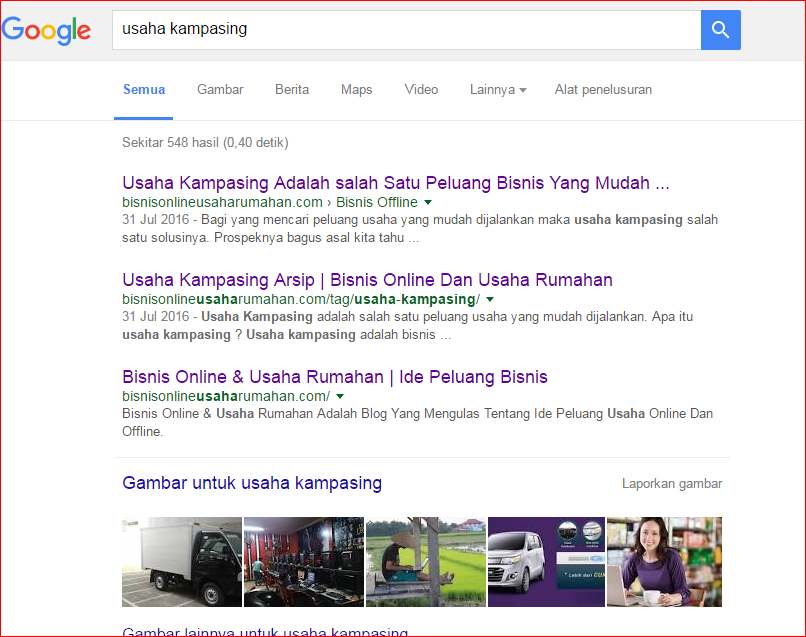Click snippet text starting 'Bagi yang mencari peluang'
The width and height of the screenshot is (806, 637).
pos(420,229)
